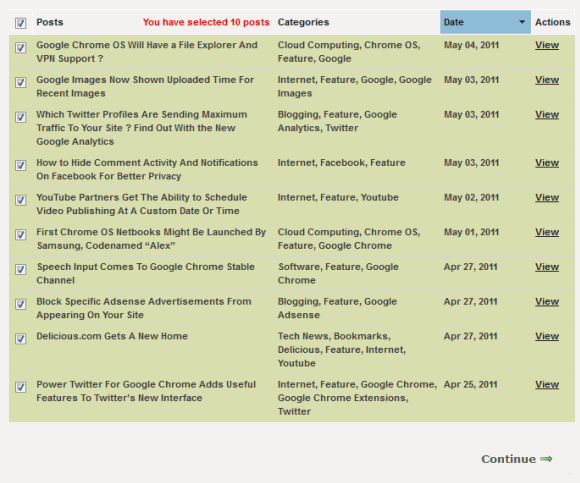Click categories 'Internet, Feature, Google, Google Images'
580x483 pixels.
pos(355,87)
